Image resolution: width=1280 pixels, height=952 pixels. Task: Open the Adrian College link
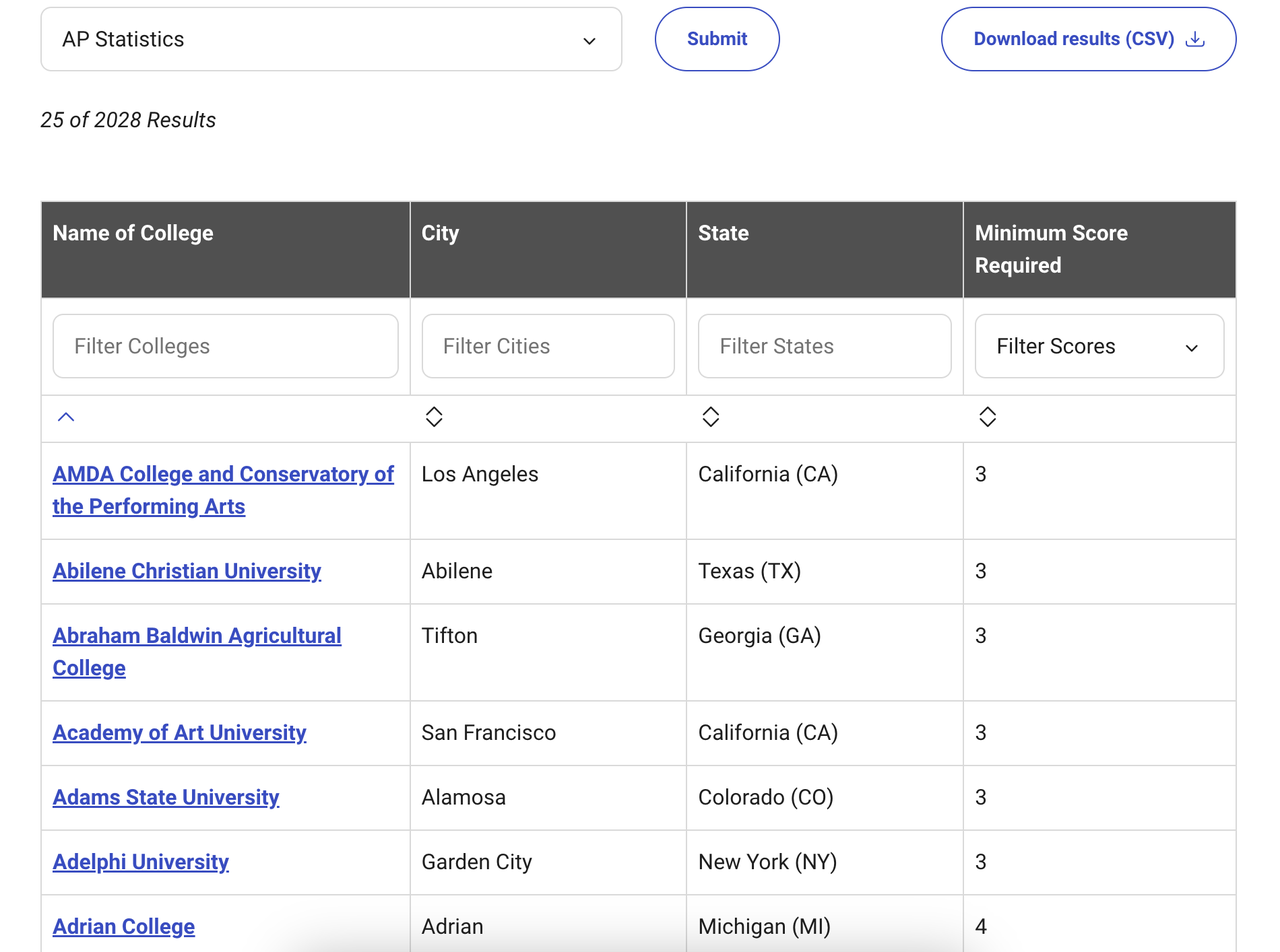[x=124, y=926]
